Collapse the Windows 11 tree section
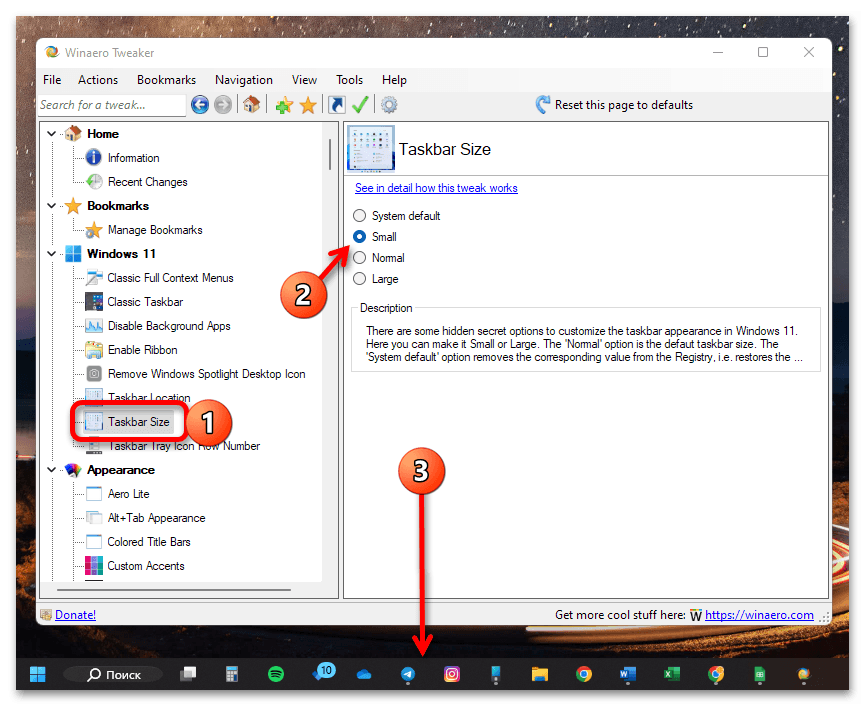This screenshot has width=865, height=706. coord(51,254)
